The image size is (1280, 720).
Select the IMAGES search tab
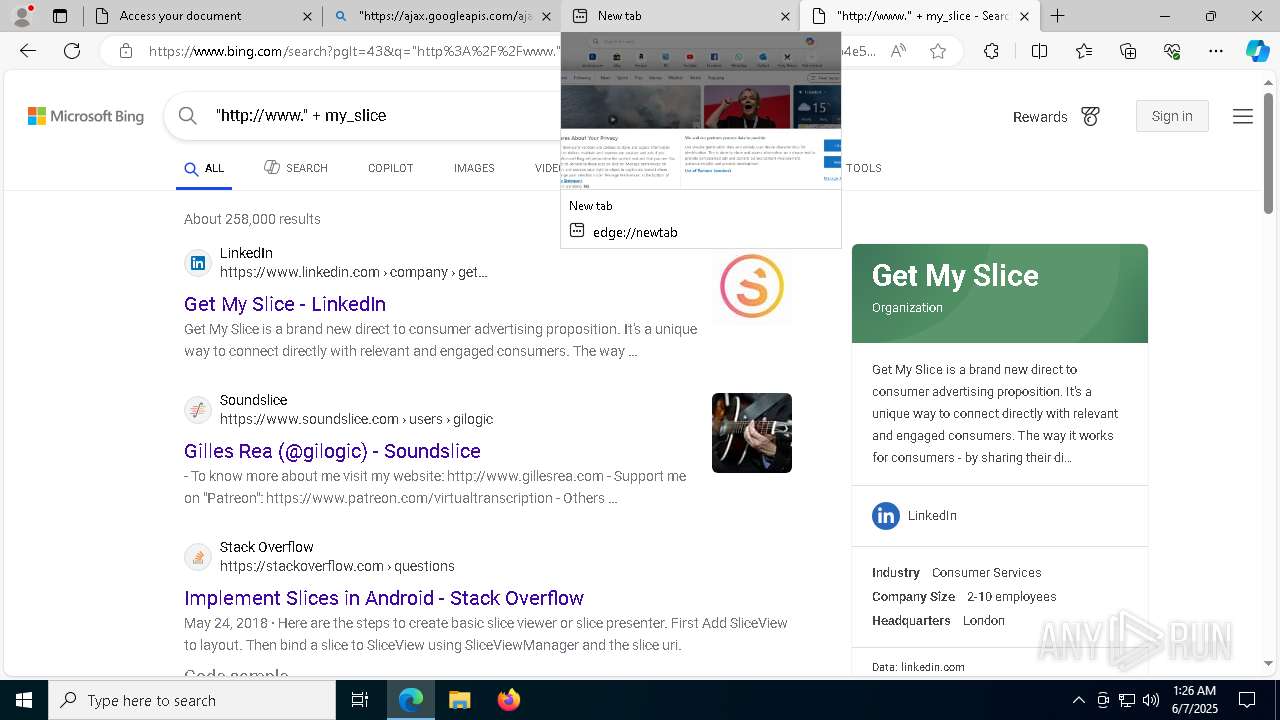point(474,168)
